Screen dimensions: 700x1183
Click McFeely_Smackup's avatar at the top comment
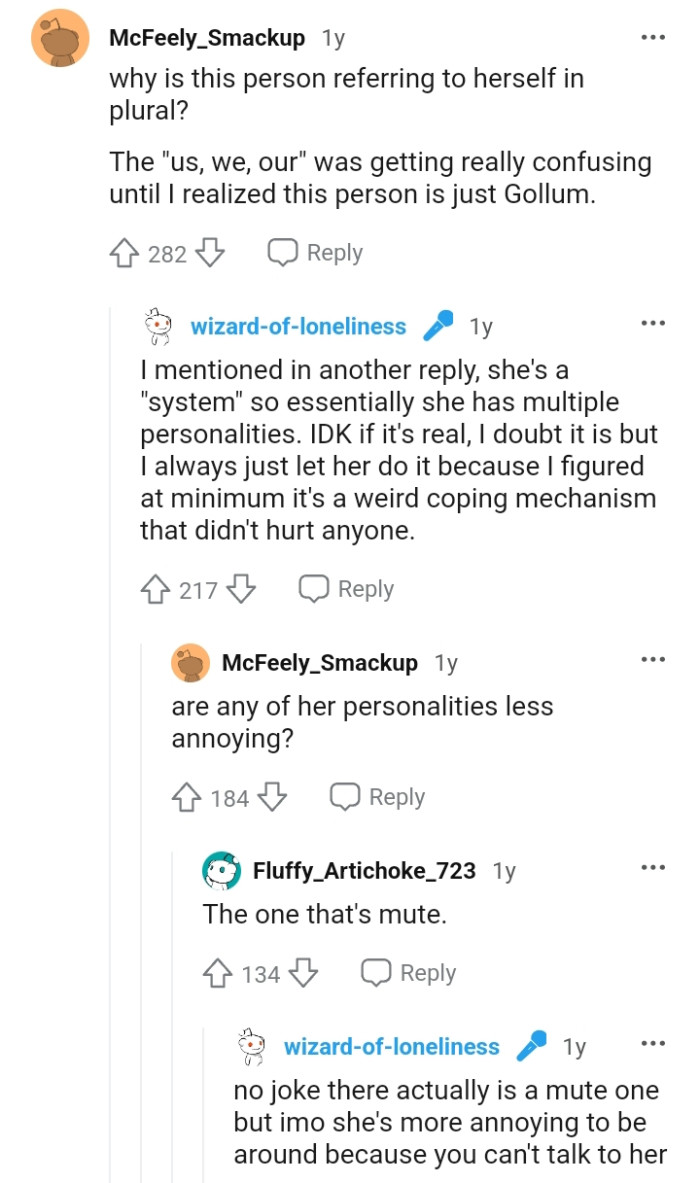click(x=58, y=37)
